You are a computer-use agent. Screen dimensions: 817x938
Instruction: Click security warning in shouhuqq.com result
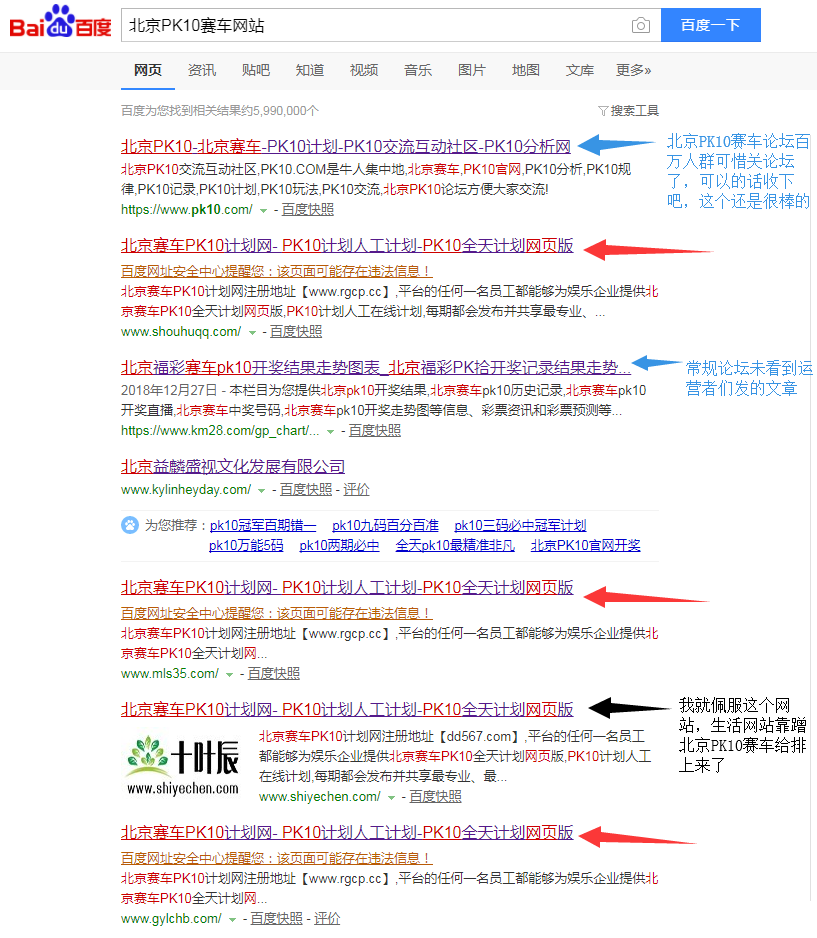276,271
